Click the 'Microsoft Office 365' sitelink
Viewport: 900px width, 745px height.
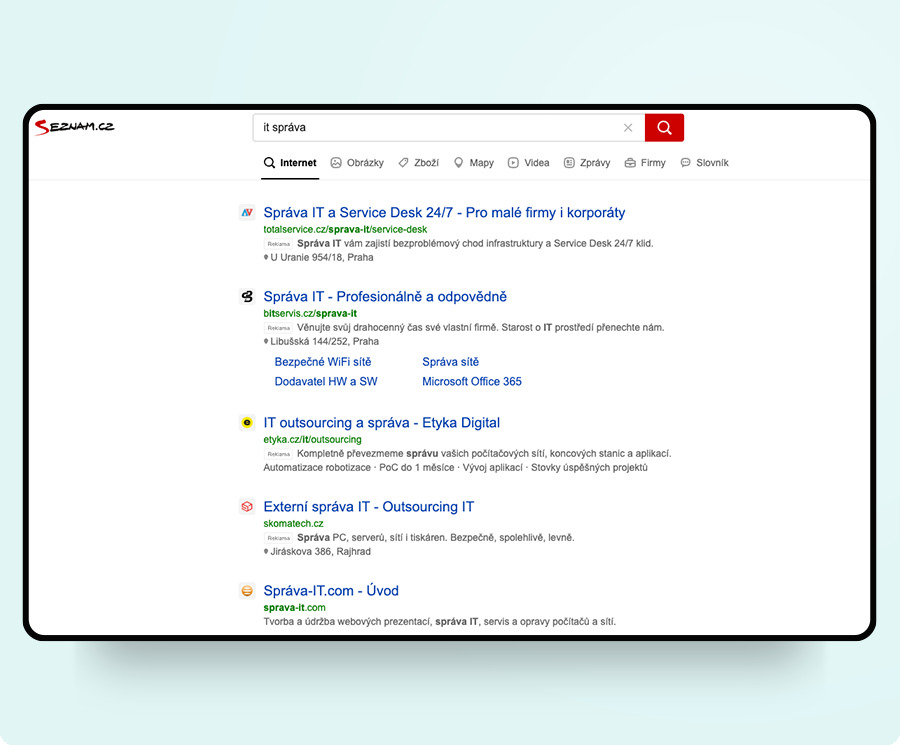[472, 382]
